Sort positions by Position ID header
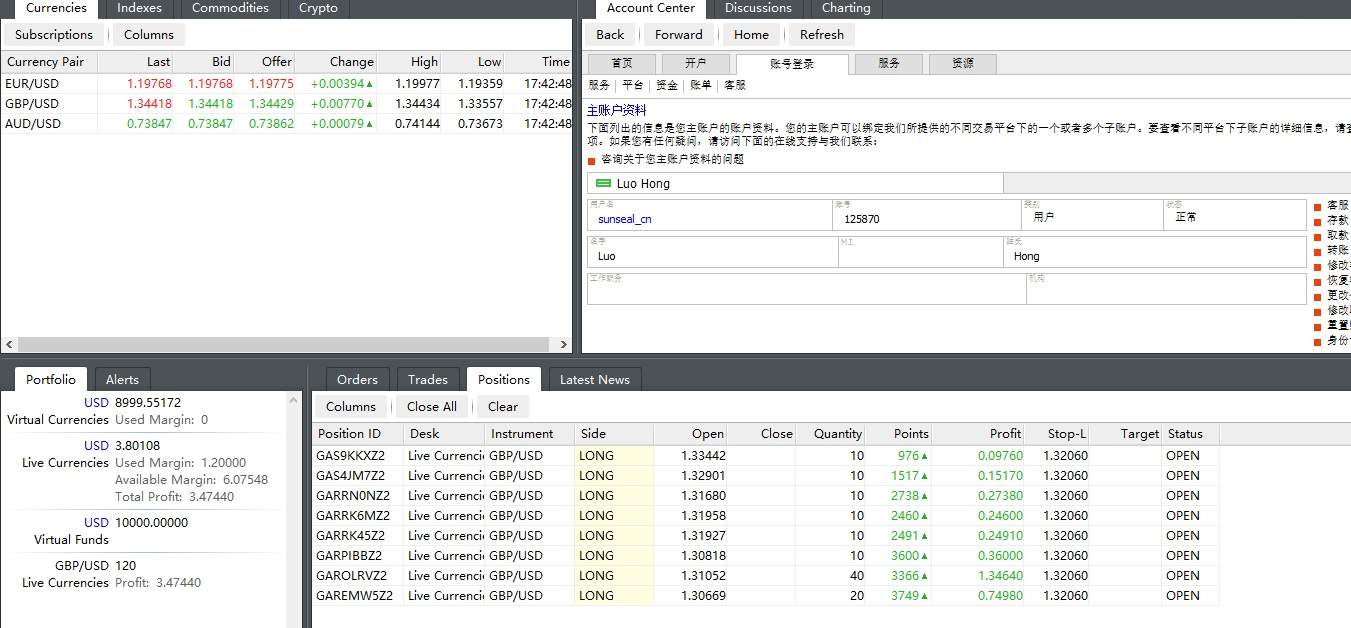 [x=358, y=434]
